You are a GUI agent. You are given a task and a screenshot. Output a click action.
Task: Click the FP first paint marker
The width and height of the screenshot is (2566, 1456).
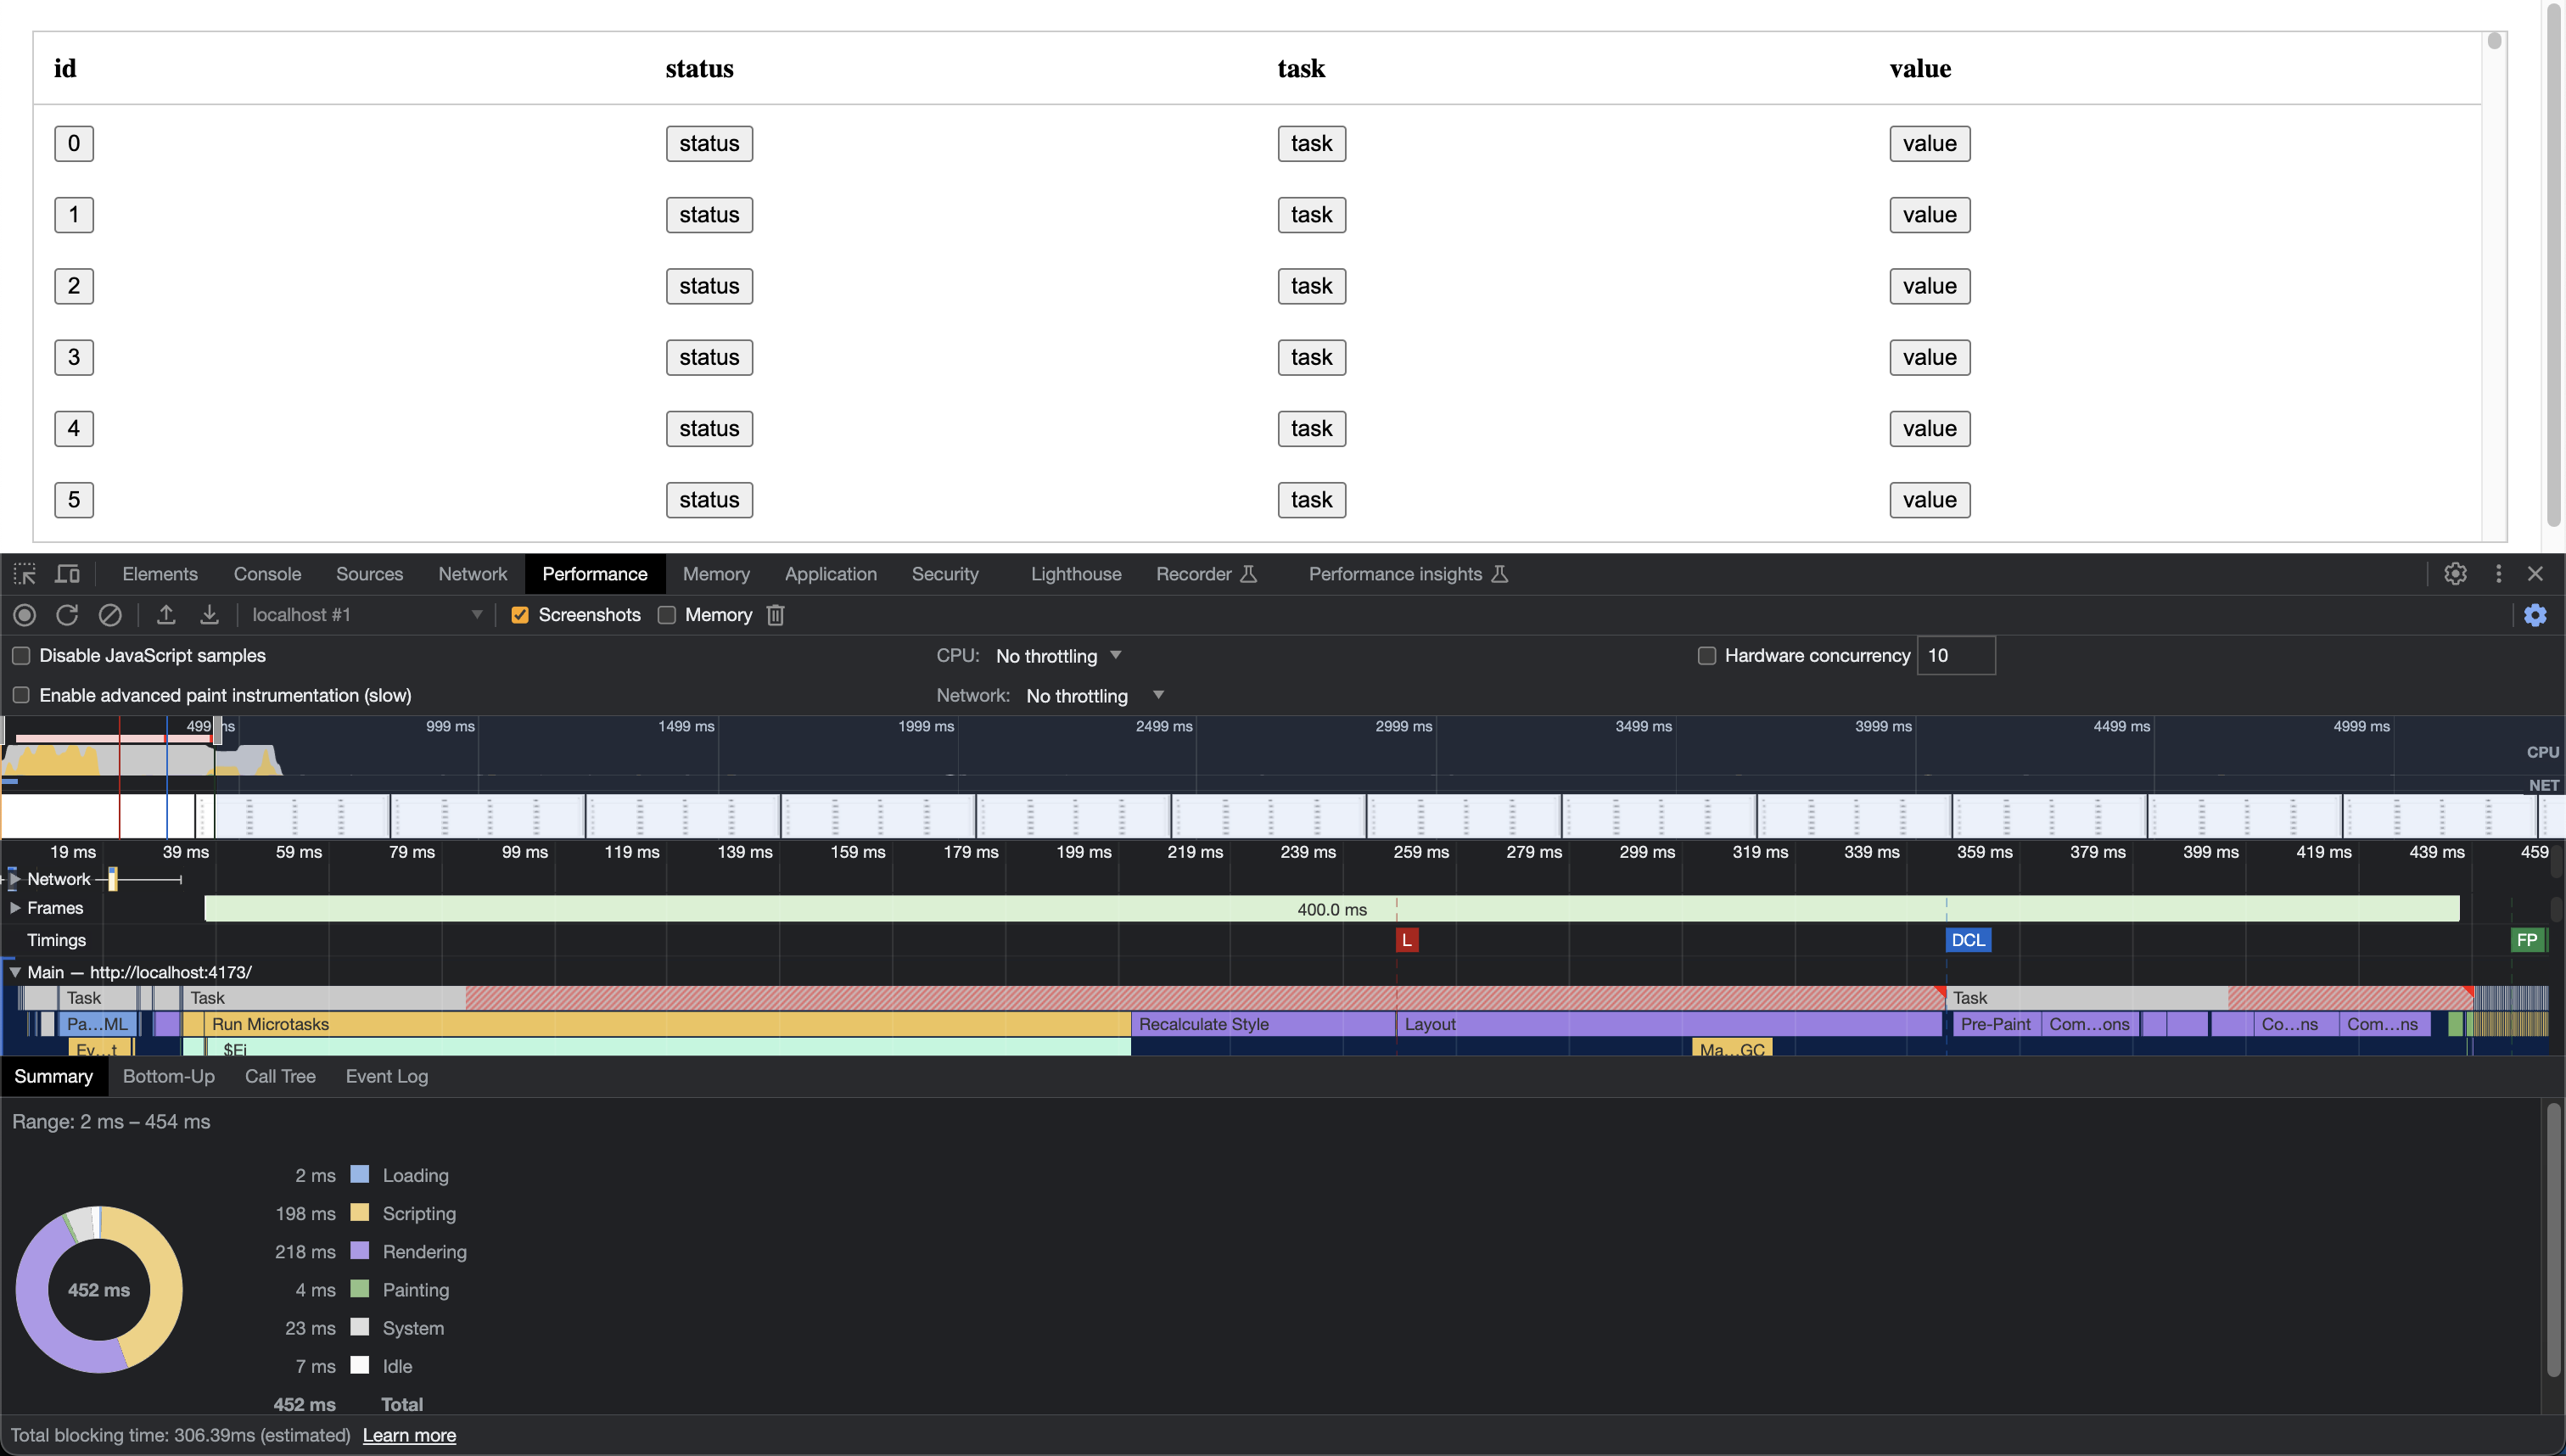point(2527,940)
